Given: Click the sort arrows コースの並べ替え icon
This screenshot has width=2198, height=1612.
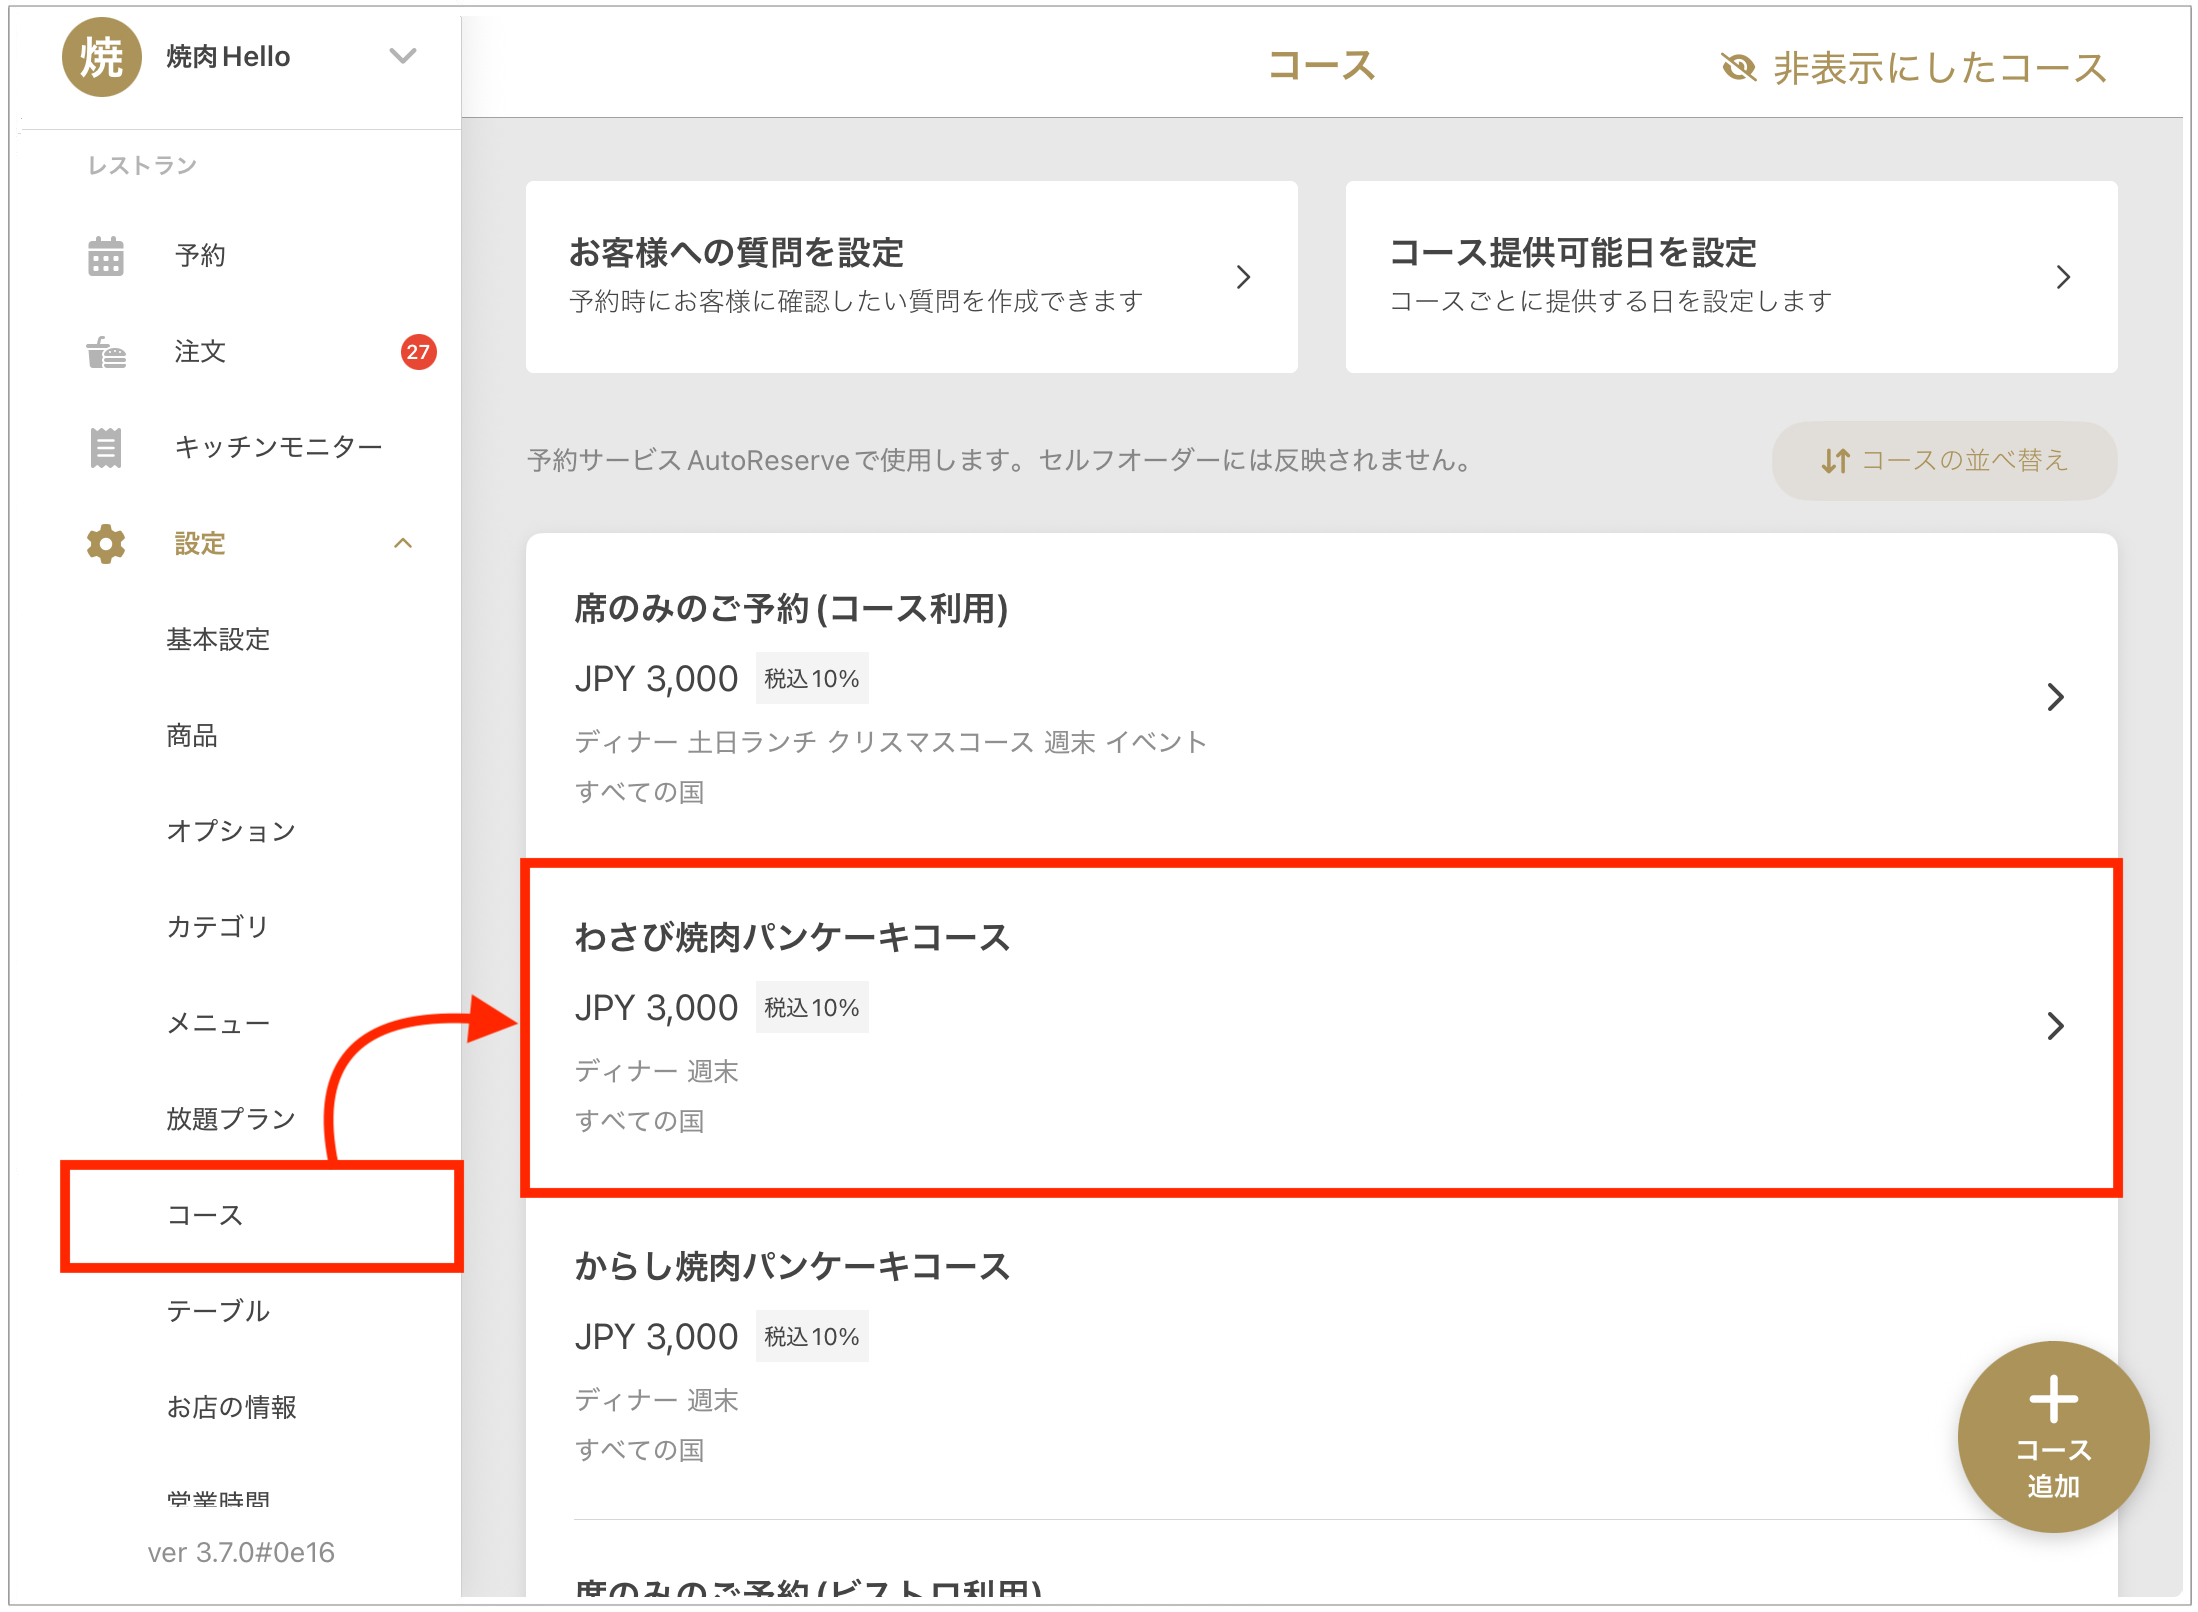Looking at the screenshot, I should (x=1835, y=461).
